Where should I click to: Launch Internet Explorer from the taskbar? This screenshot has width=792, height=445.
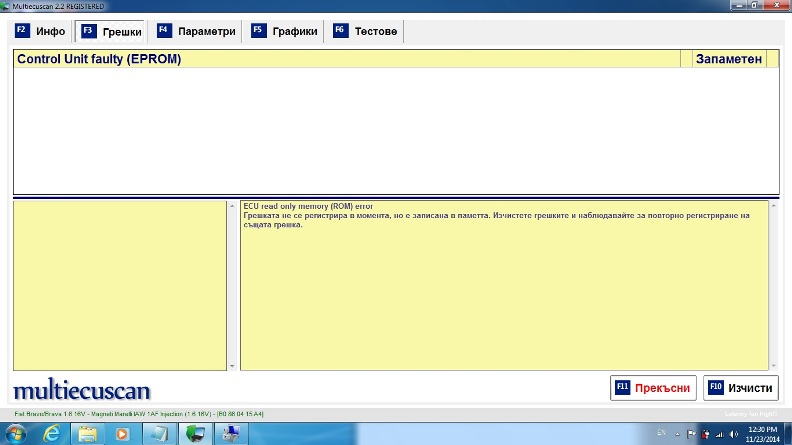coord(52,433)
